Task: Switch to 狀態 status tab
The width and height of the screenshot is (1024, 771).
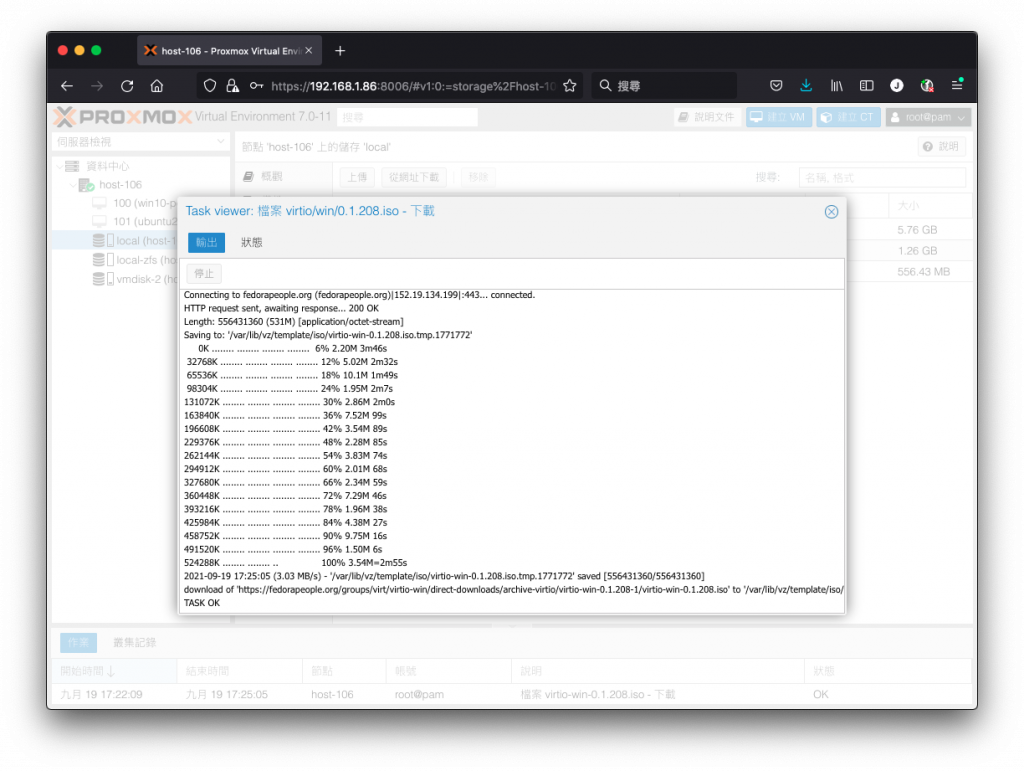Action: tap(251, 242)
